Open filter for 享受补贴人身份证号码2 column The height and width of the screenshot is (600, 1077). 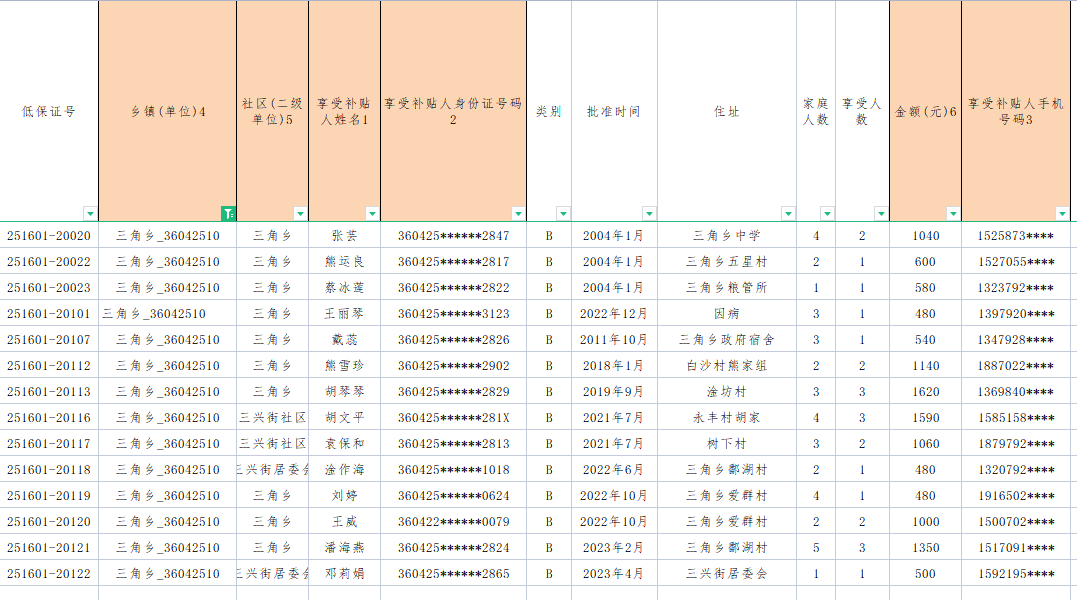pos(518,213)
